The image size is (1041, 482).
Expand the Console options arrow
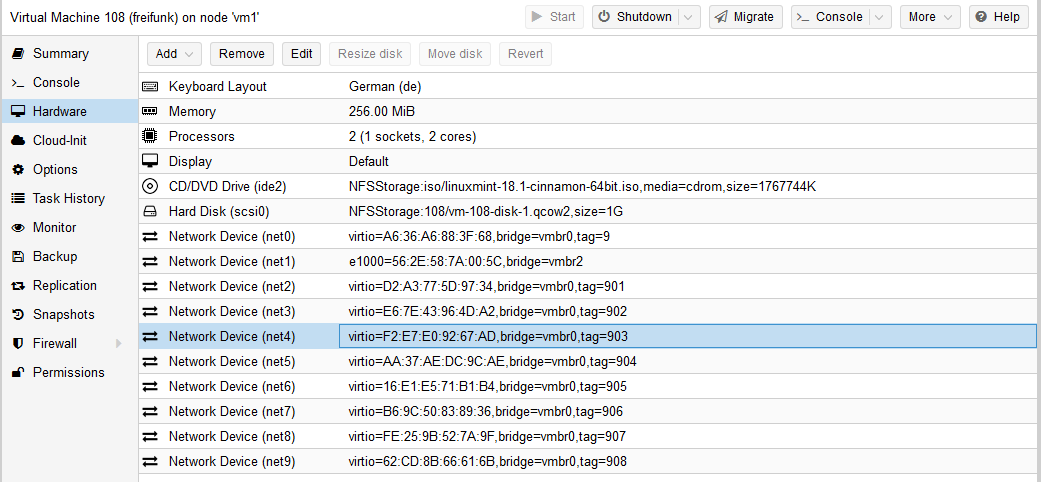[880, 17]
